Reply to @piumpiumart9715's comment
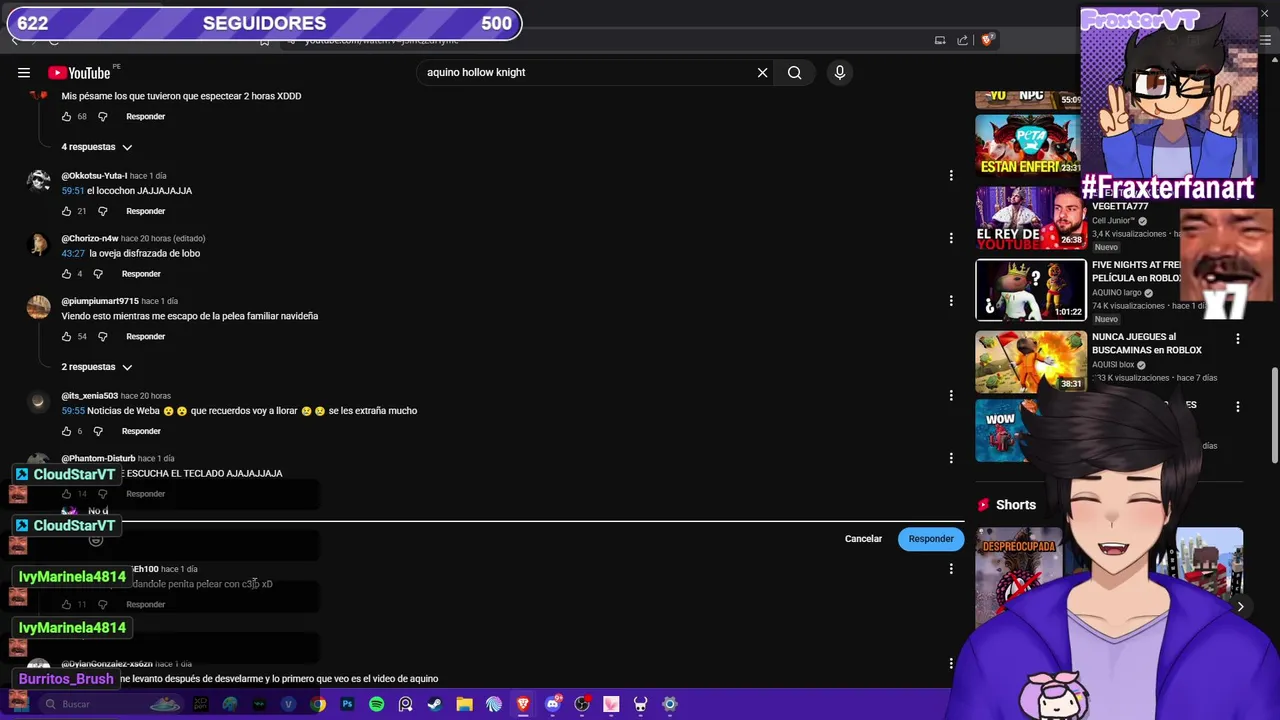Image resolution: width=1280 pixels, height=720 pixels. click(145, 336)
